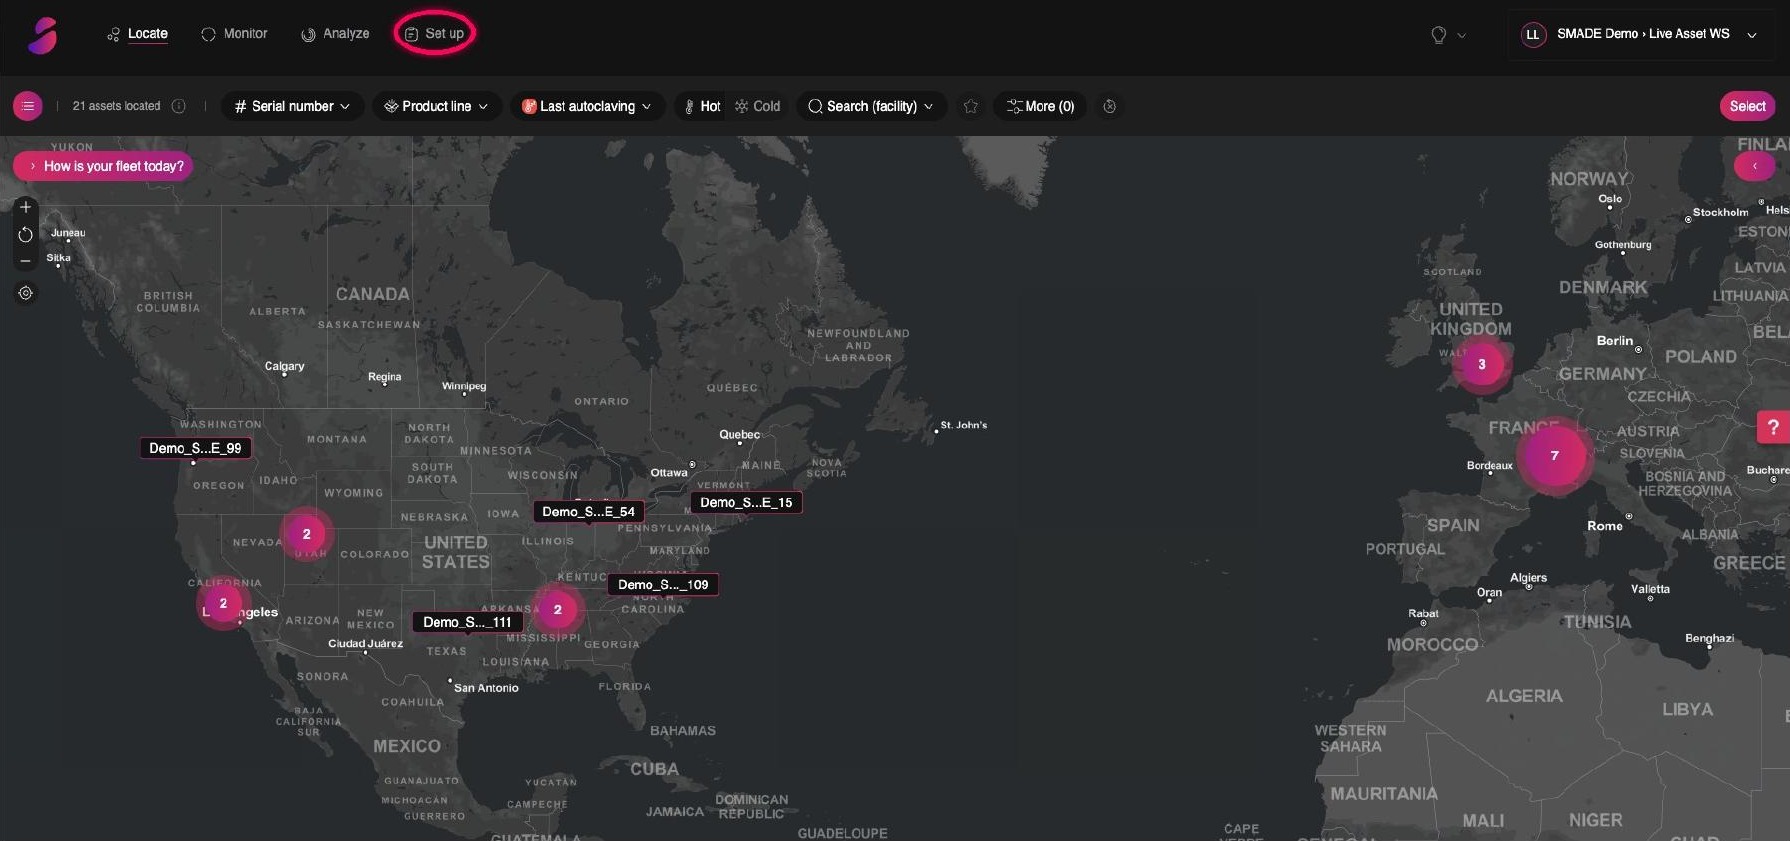This screenshot has height=841, width=1790.
Task: Open Last autoclaving dropdown
Action: pyautogui.click(x=587, y=106)
